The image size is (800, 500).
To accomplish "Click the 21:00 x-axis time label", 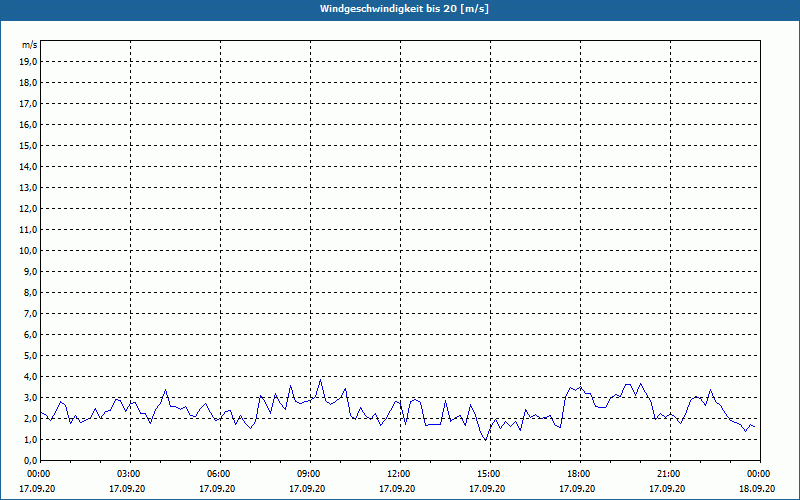I will pos(669,473).
